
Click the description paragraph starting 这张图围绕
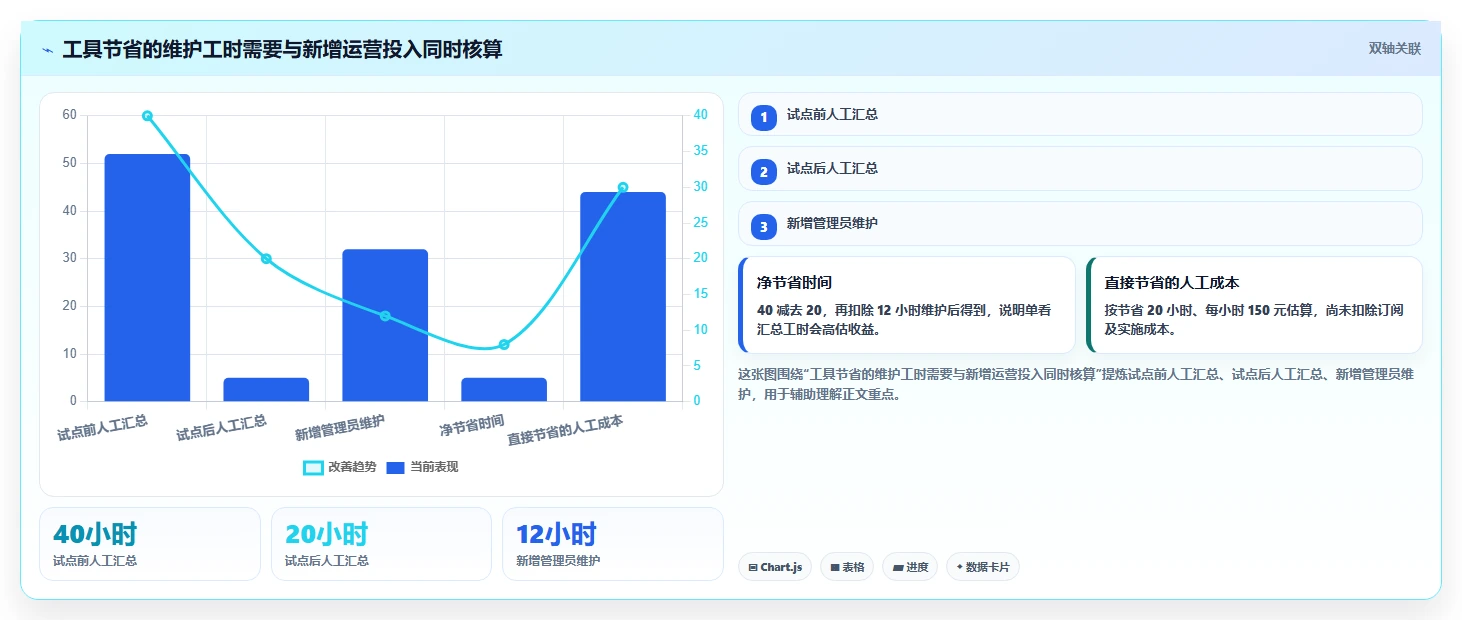pos(1076,384)
